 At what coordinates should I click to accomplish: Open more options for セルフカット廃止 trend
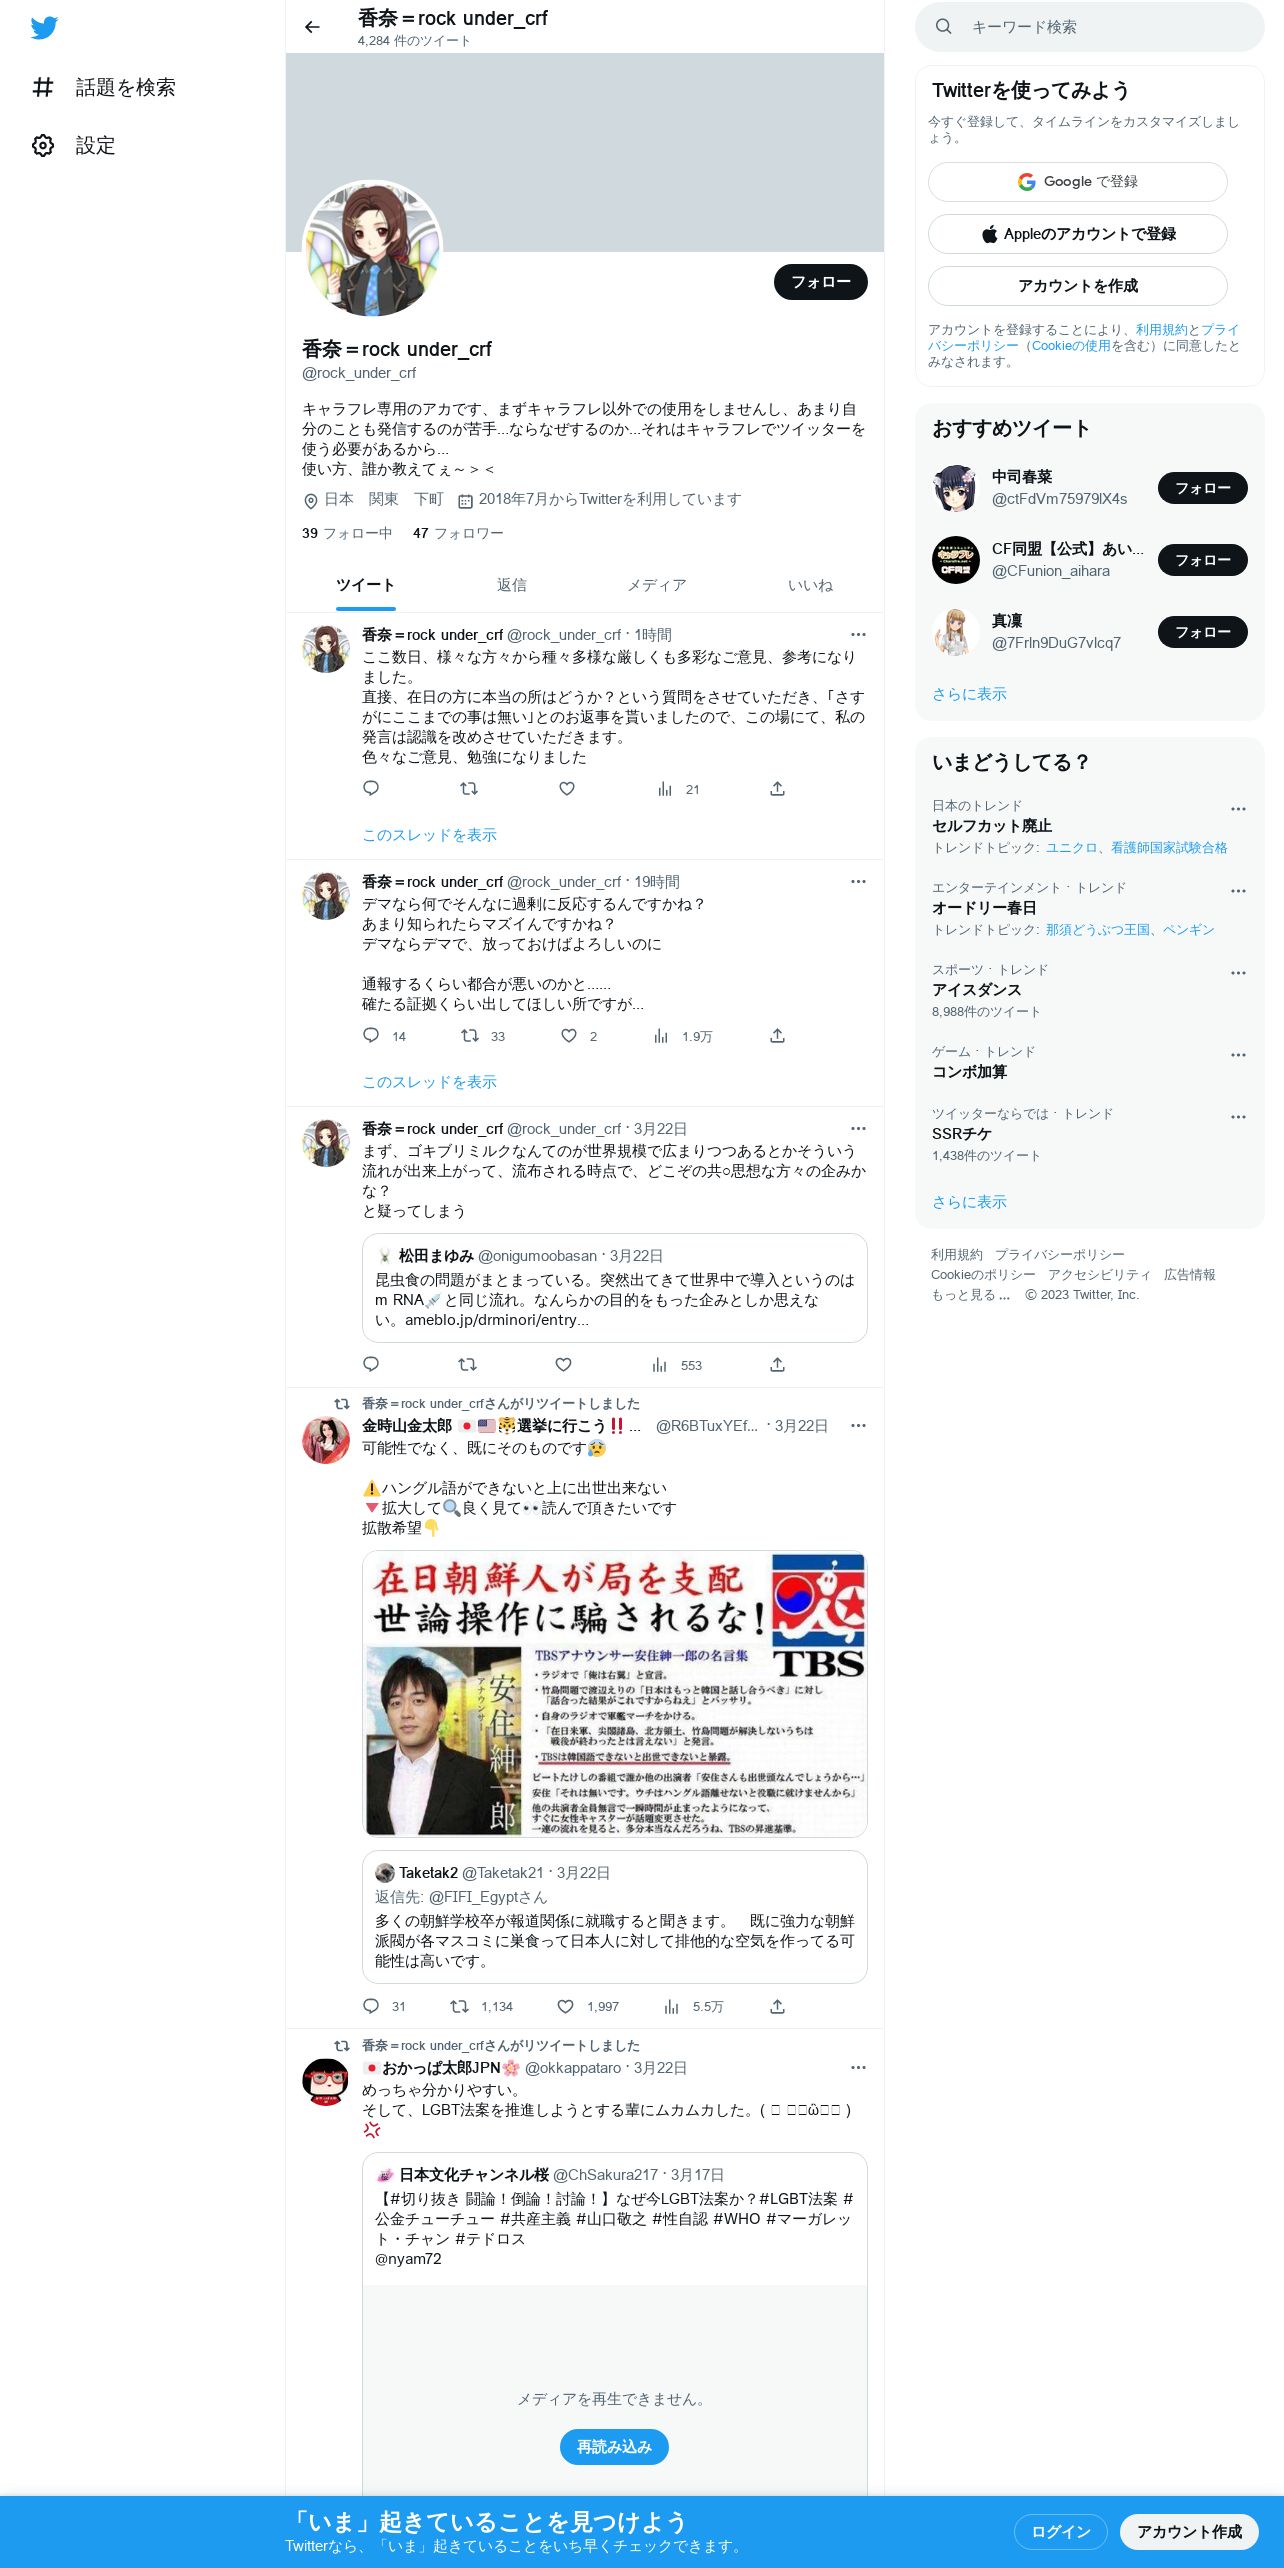coord(1238,809)
